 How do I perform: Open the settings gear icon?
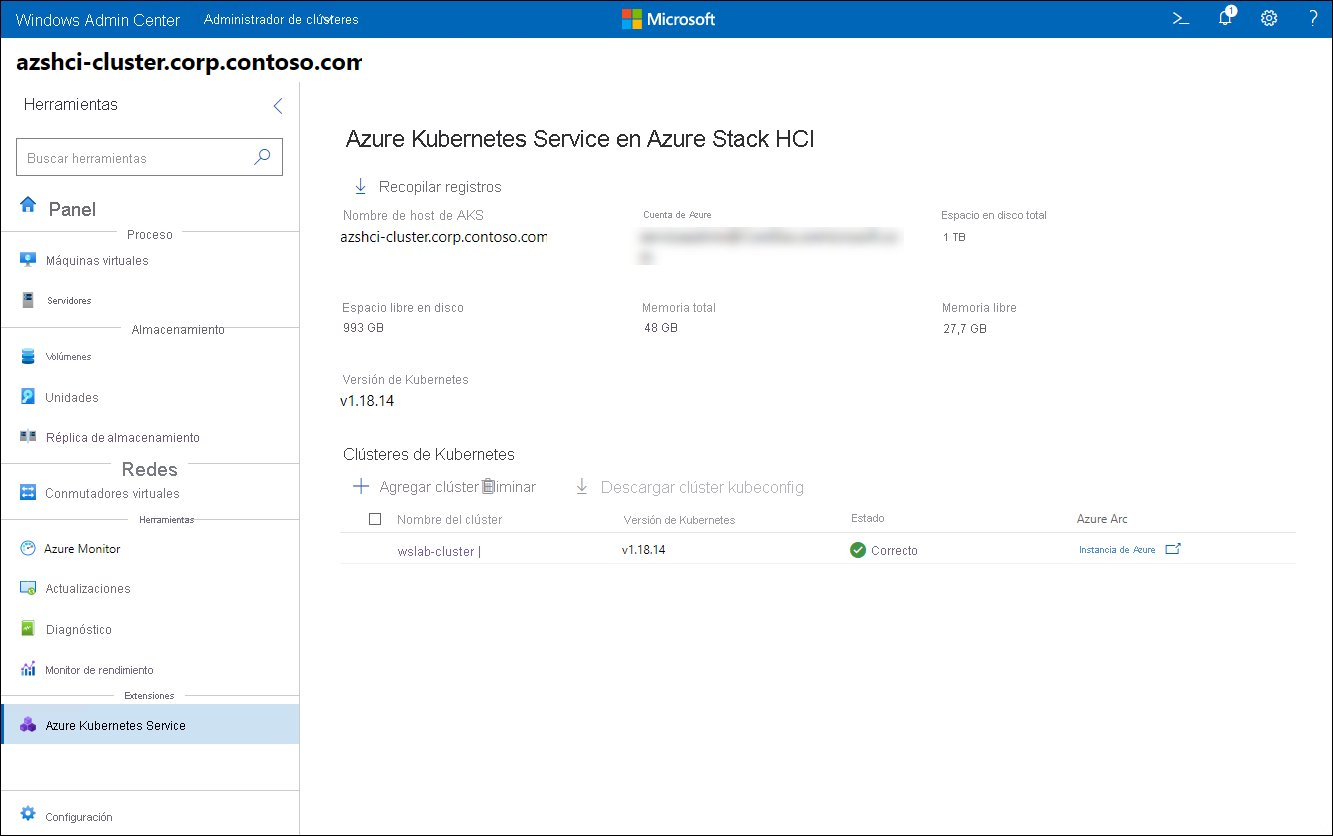(1269, 19)
